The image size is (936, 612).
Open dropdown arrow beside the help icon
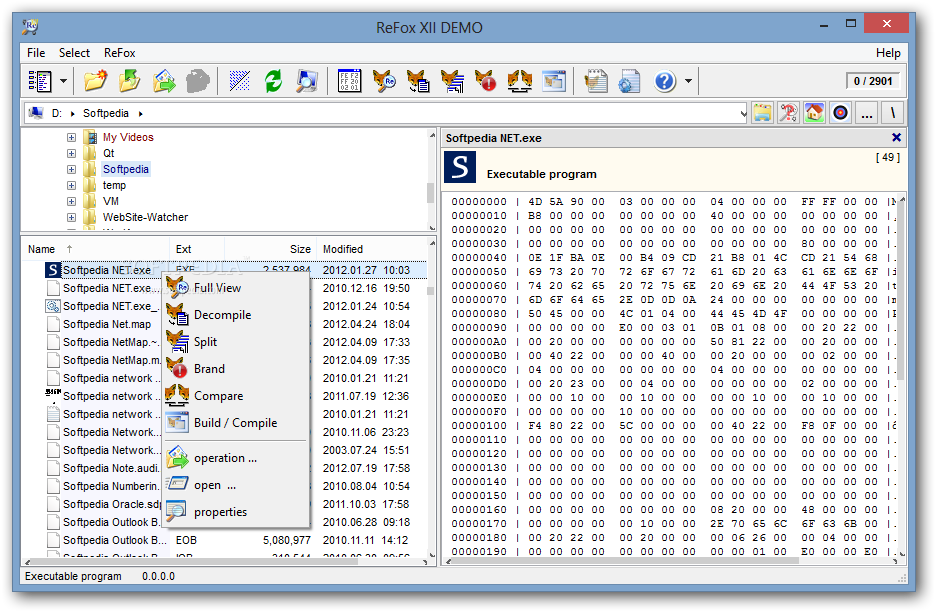click(688, 81)
